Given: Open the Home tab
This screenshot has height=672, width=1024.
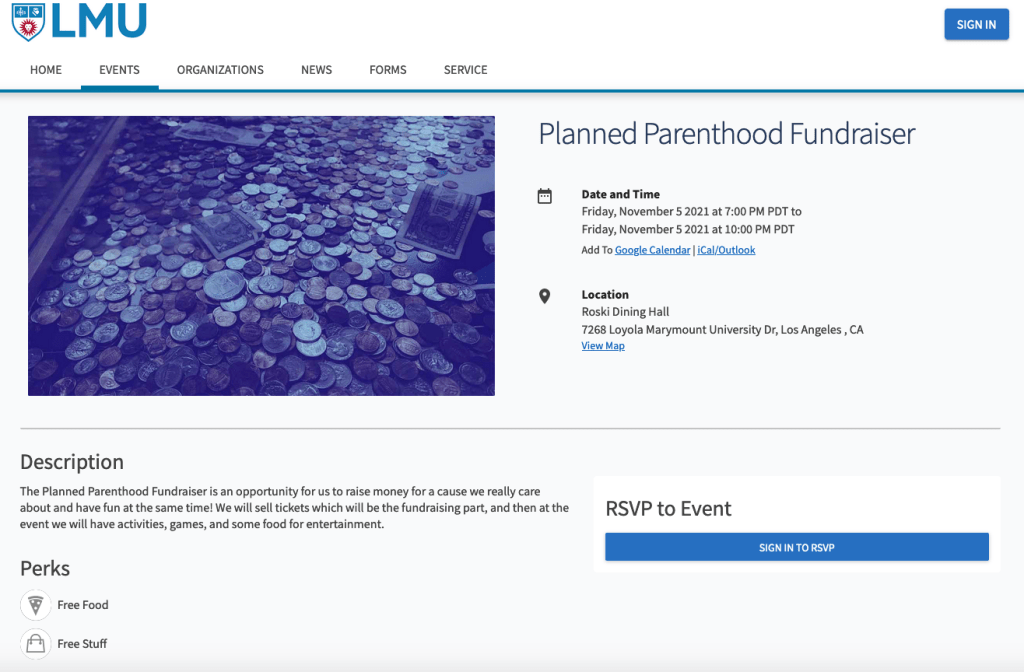Looking at the screenshot, I should coord(46,70).
